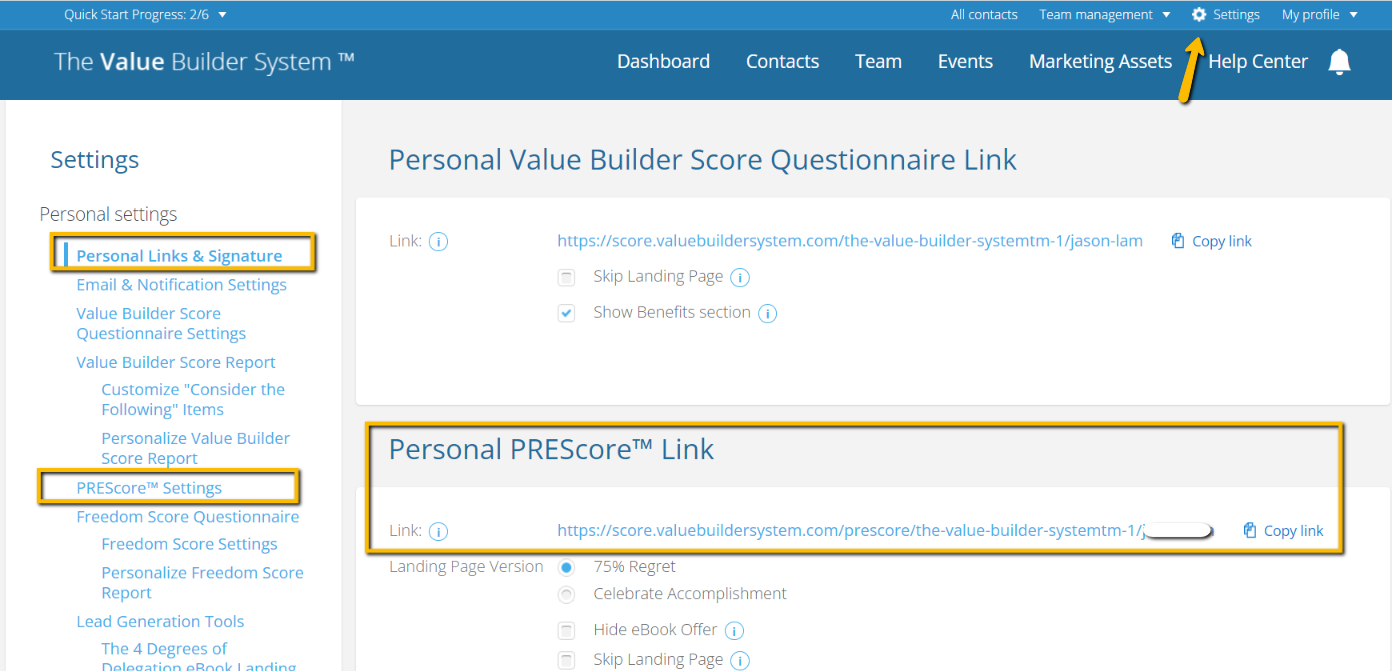The image size is (1392, 671).
Task: Click info icon beside Questionnaire Link label
Action: (438, 241)
